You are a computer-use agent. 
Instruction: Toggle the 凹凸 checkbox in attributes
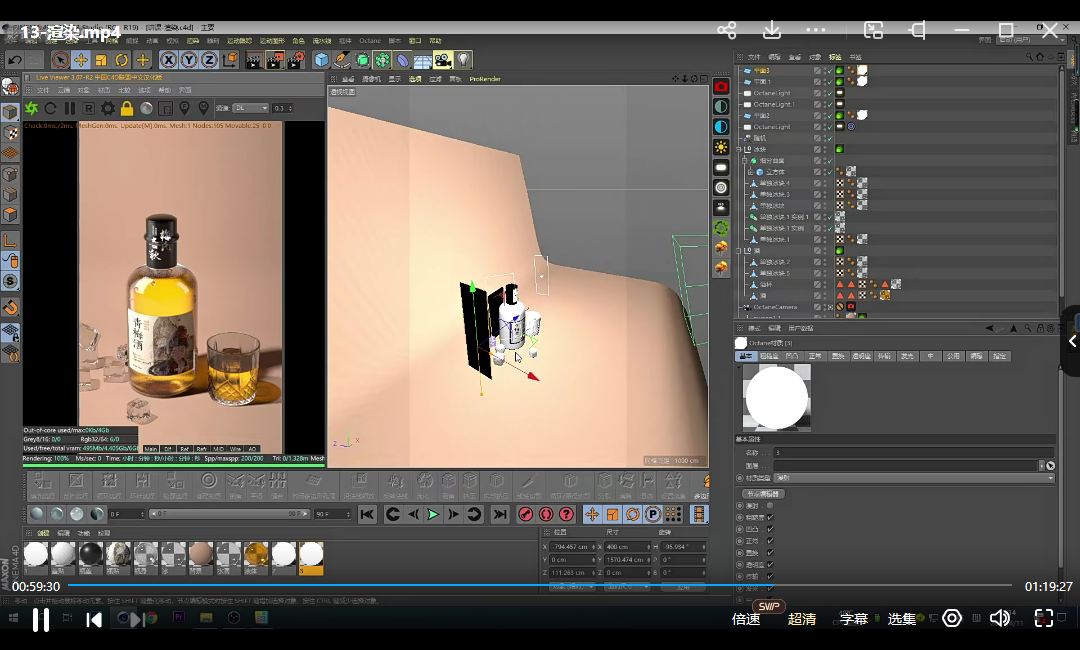[x=770, y=529]
